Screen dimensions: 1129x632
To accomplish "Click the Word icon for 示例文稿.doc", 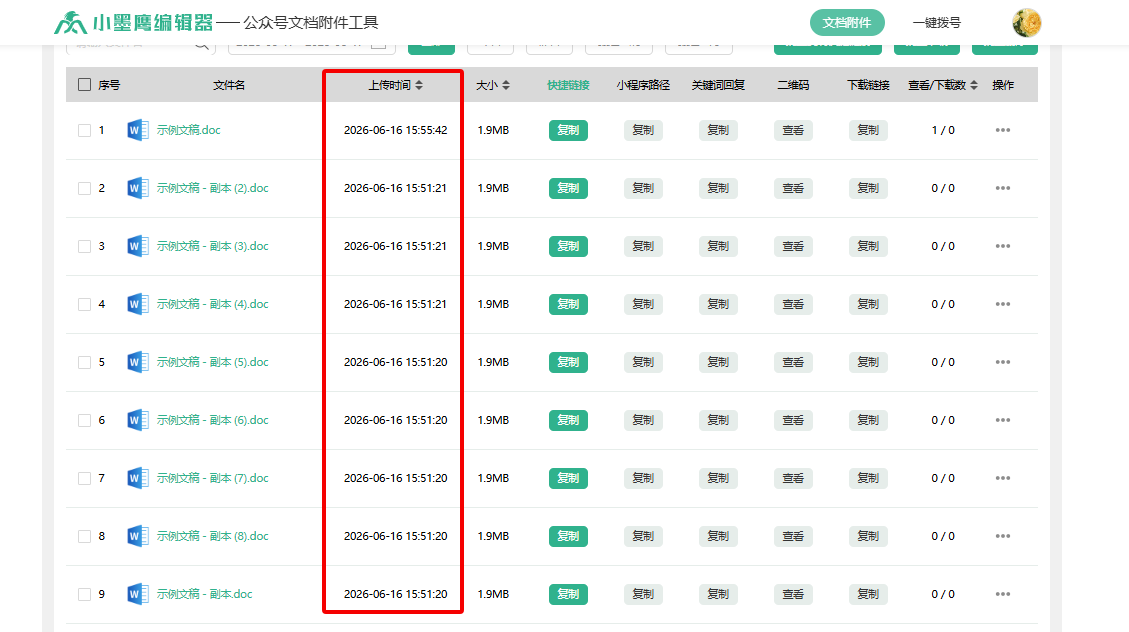I will click(138, 130).
